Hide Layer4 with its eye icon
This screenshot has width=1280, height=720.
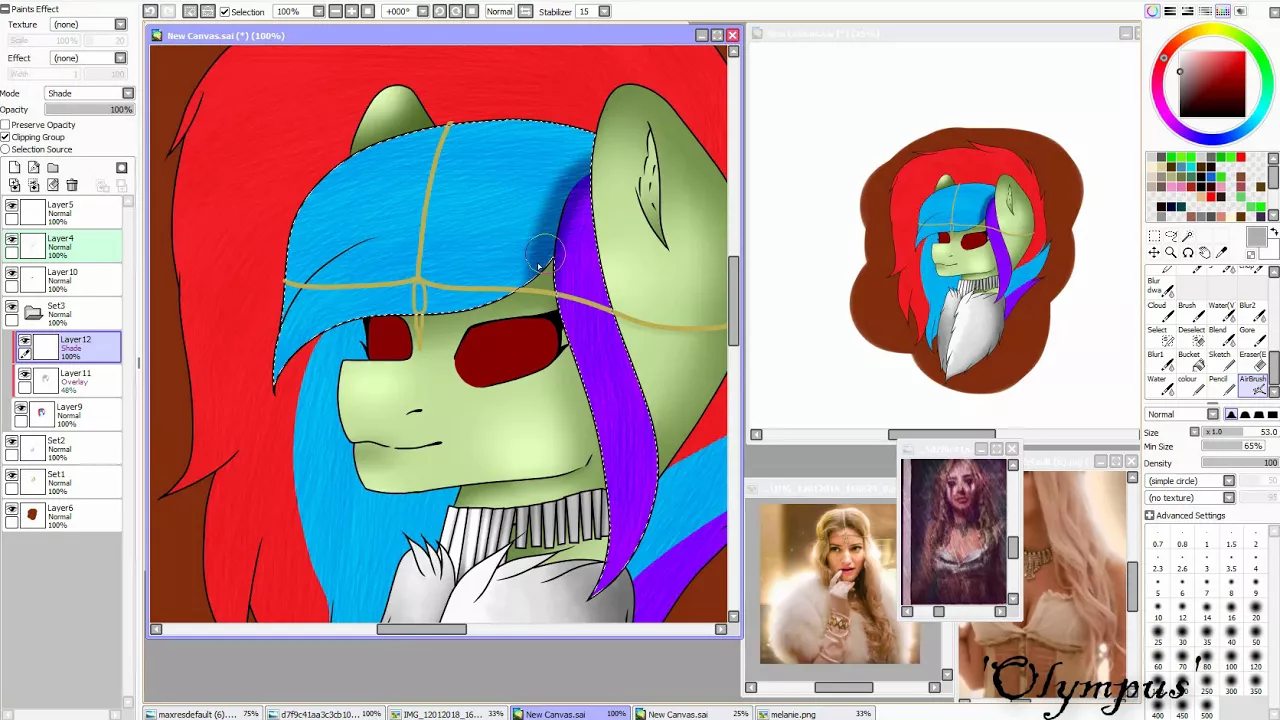click(x=12, y=240)
